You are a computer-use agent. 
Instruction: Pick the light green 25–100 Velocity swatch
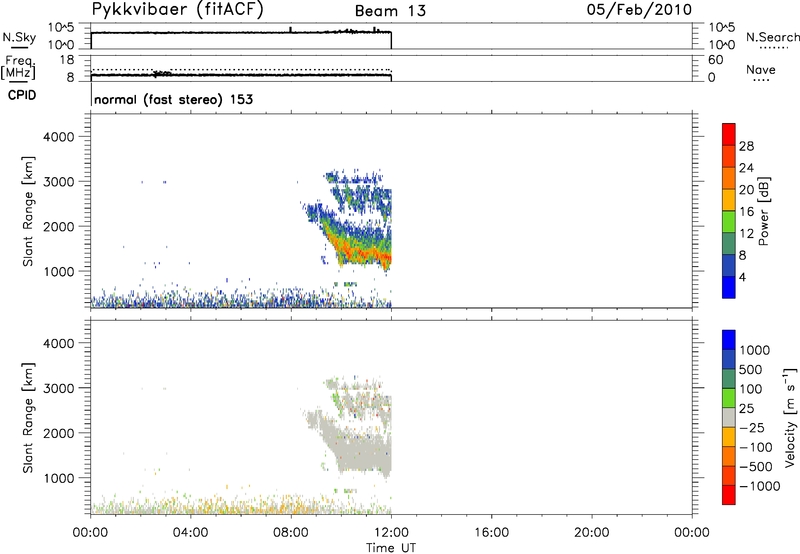[729, 398]
